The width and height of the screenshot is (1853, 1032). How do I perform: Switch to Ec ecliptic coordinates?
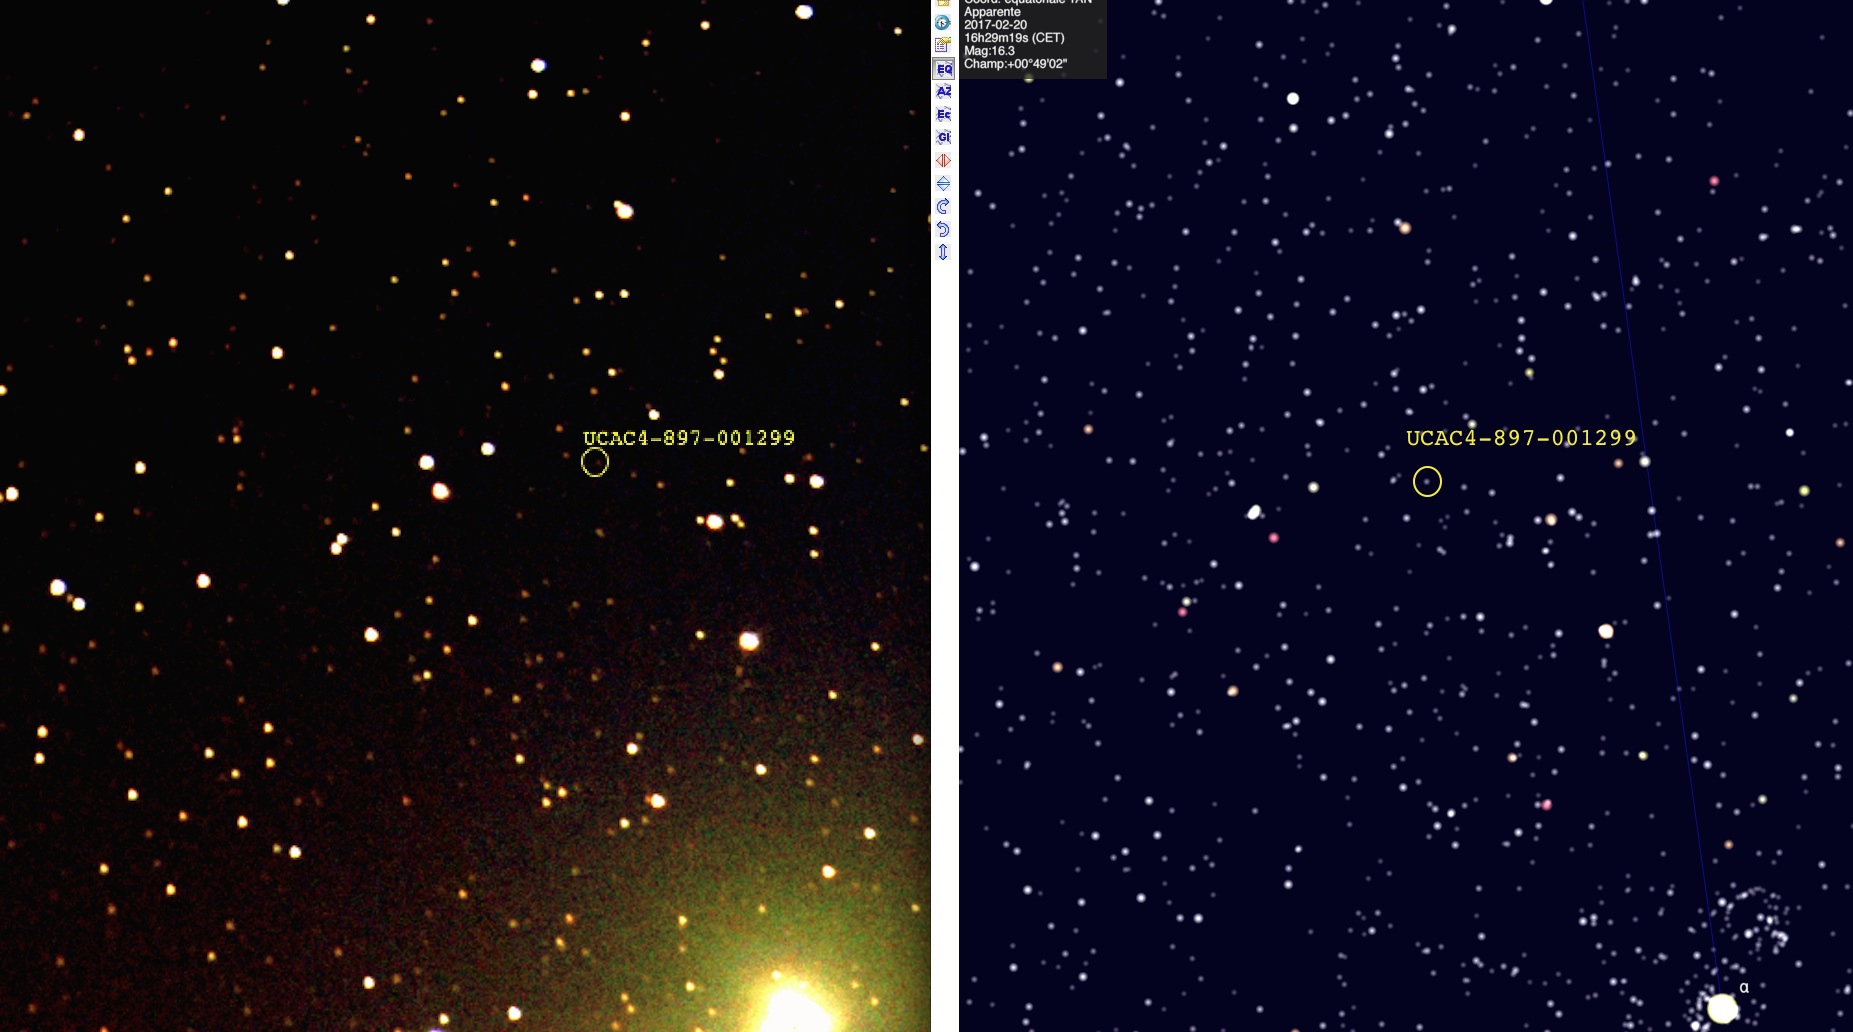tap(943, 114)
